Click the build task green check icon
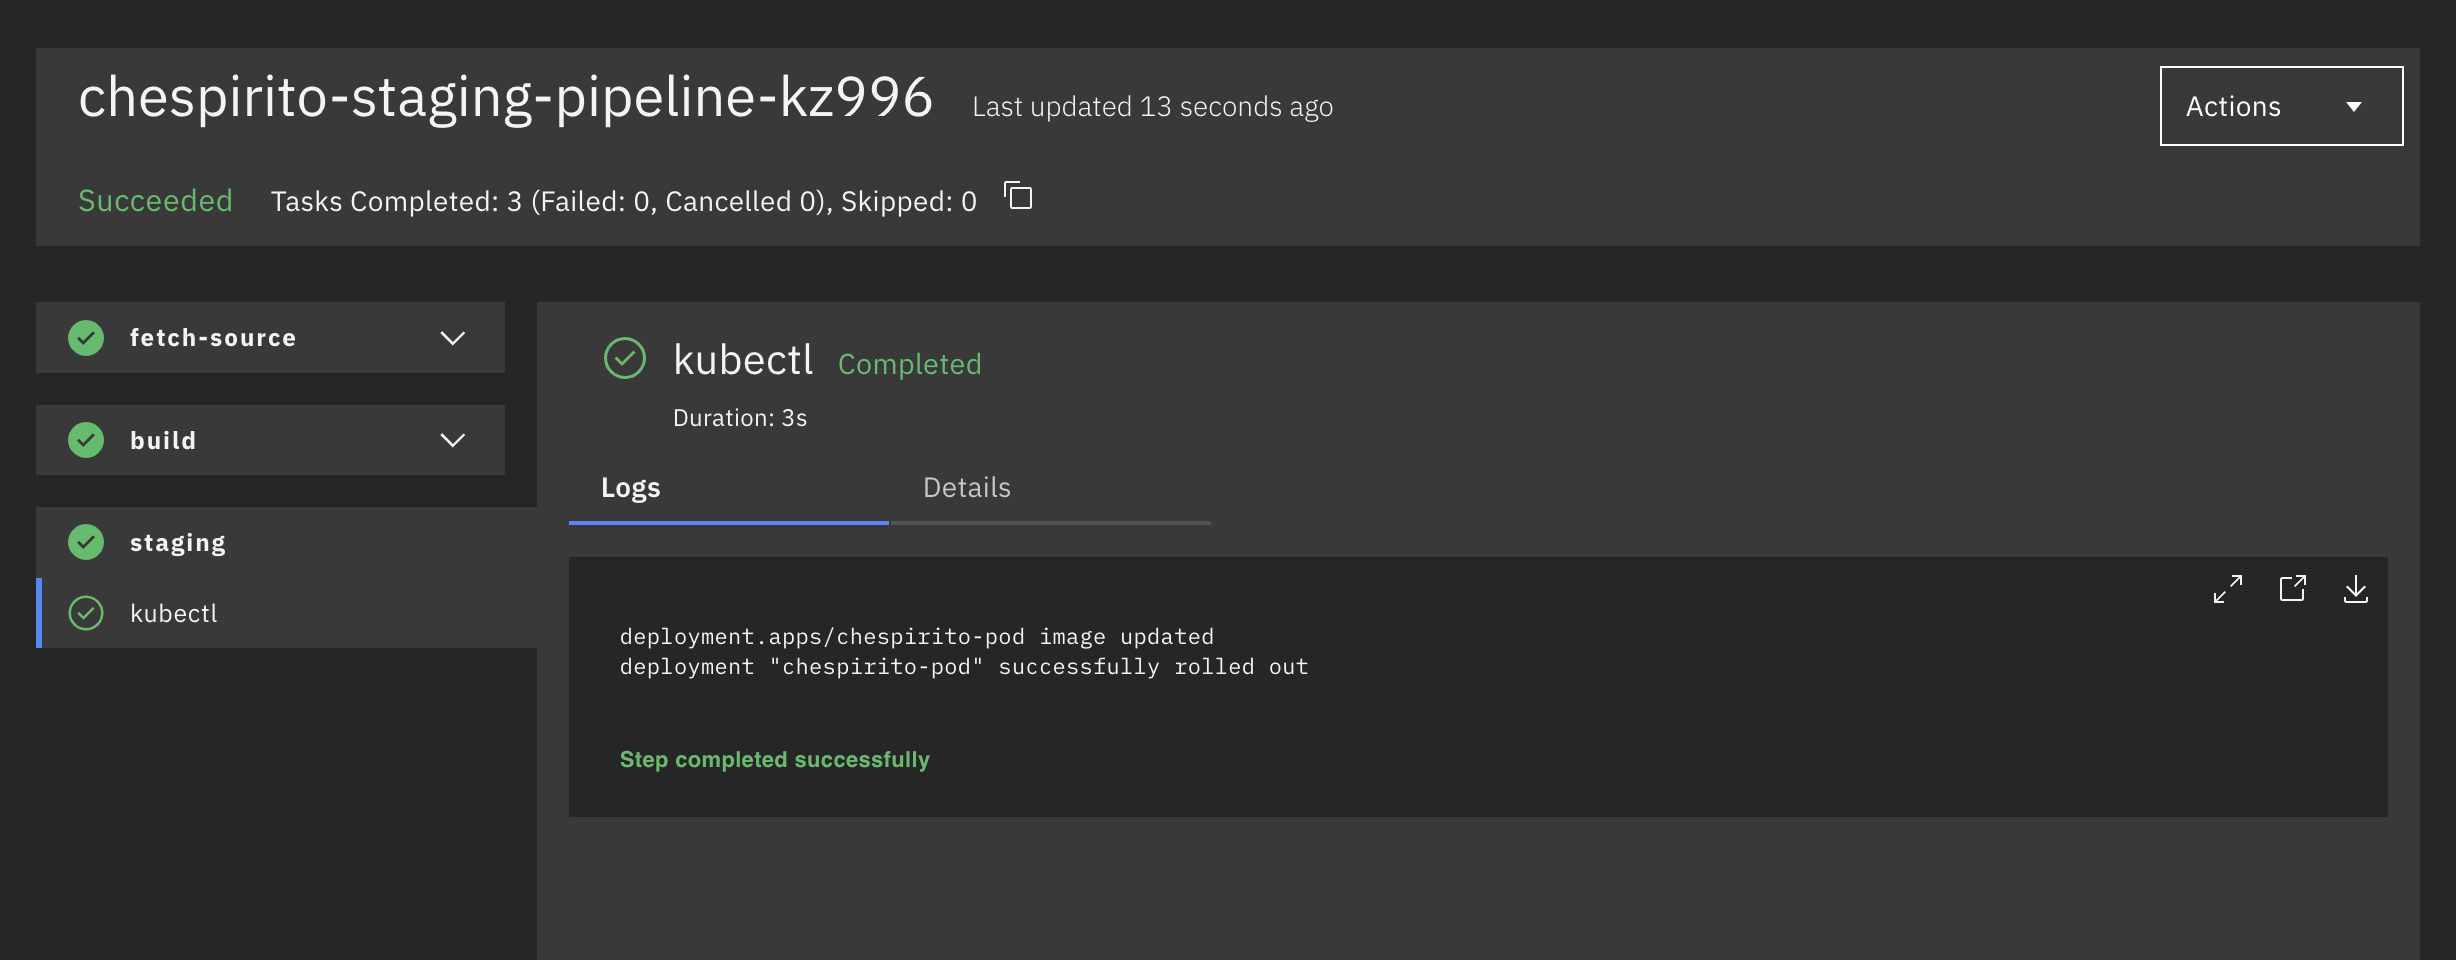2456x960 pixels. click(x=86, y=440)
